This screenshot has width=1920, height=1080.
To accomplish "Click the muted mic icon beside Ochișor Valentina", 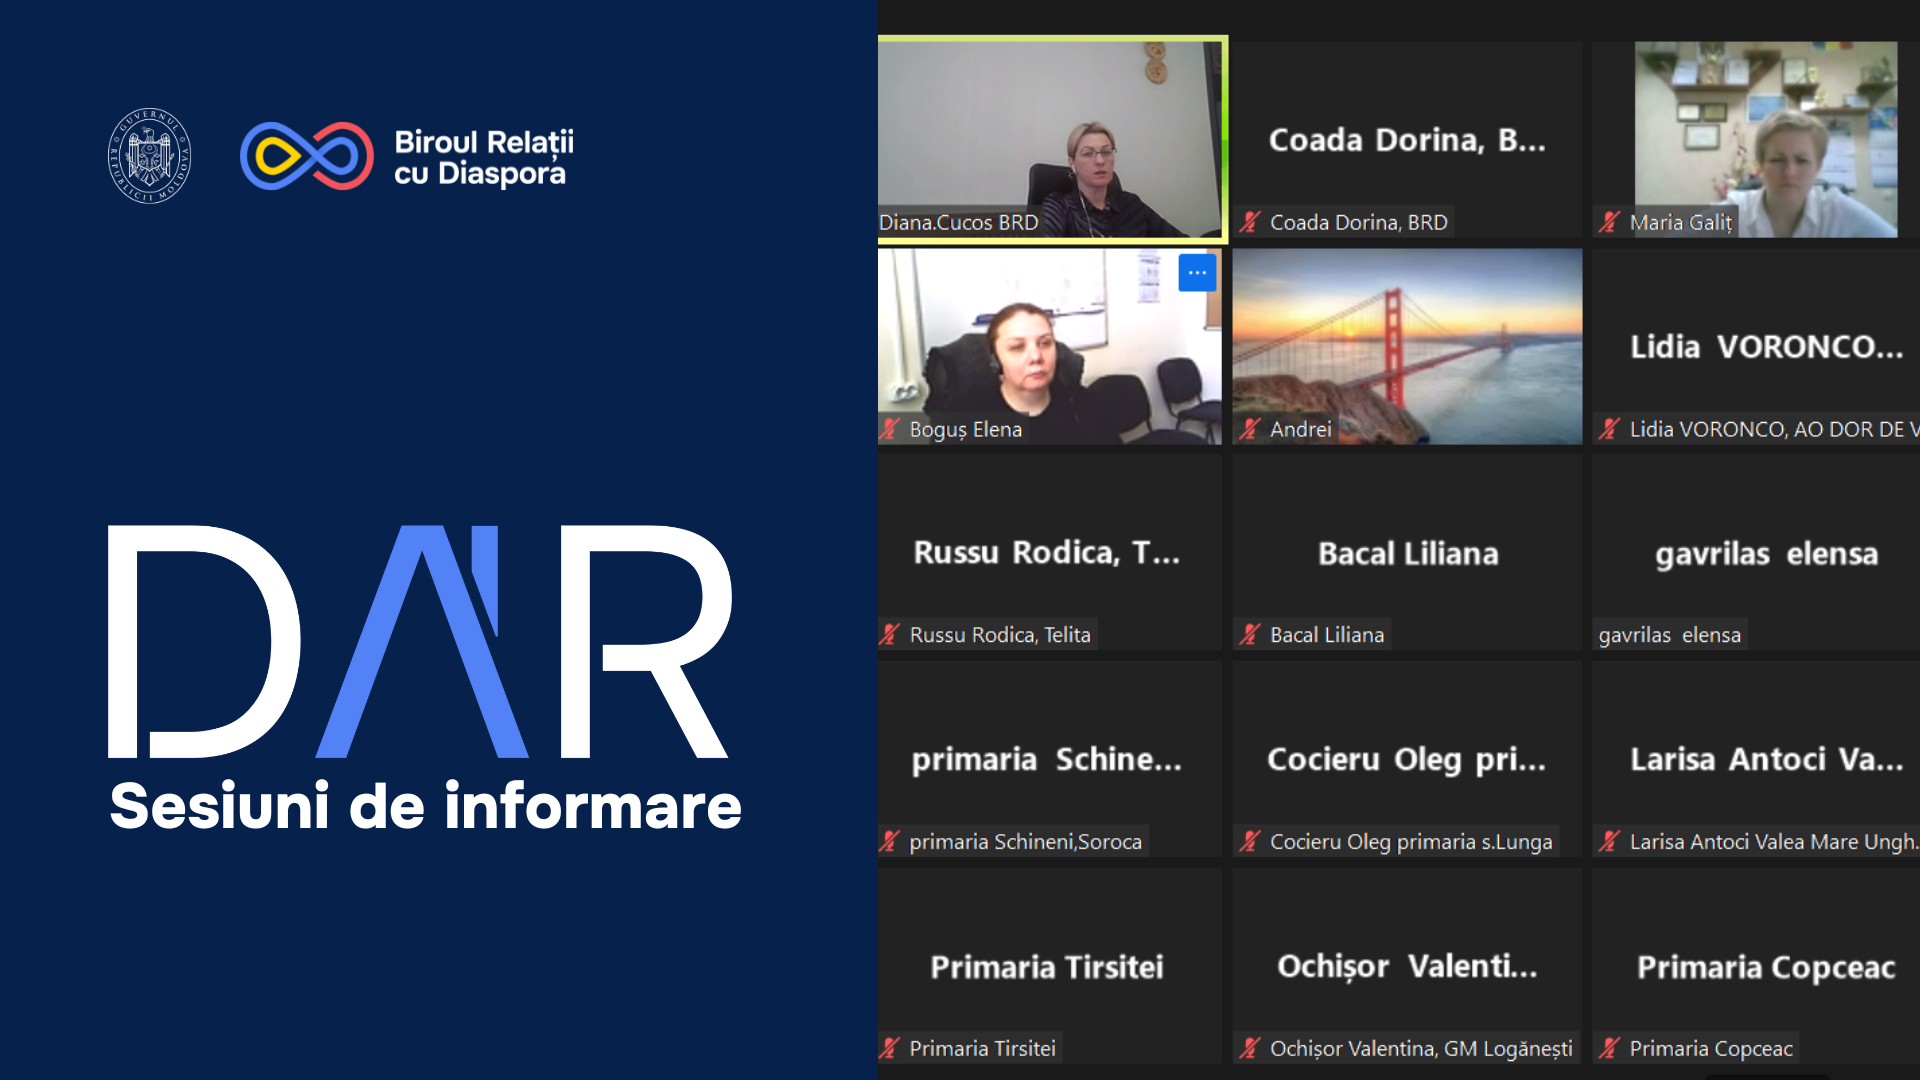I will point(1250,1048).
